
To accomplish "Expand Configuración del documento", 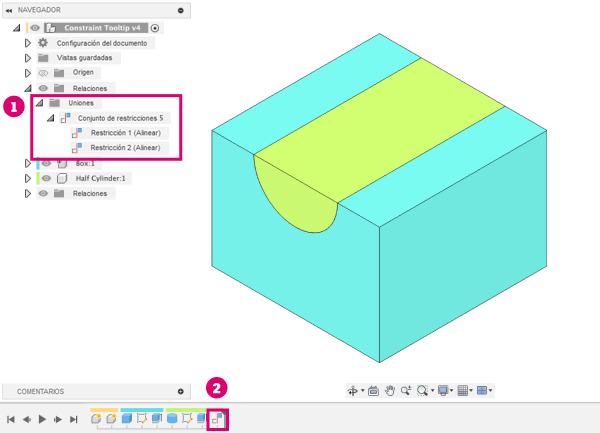I will point(28,43).
